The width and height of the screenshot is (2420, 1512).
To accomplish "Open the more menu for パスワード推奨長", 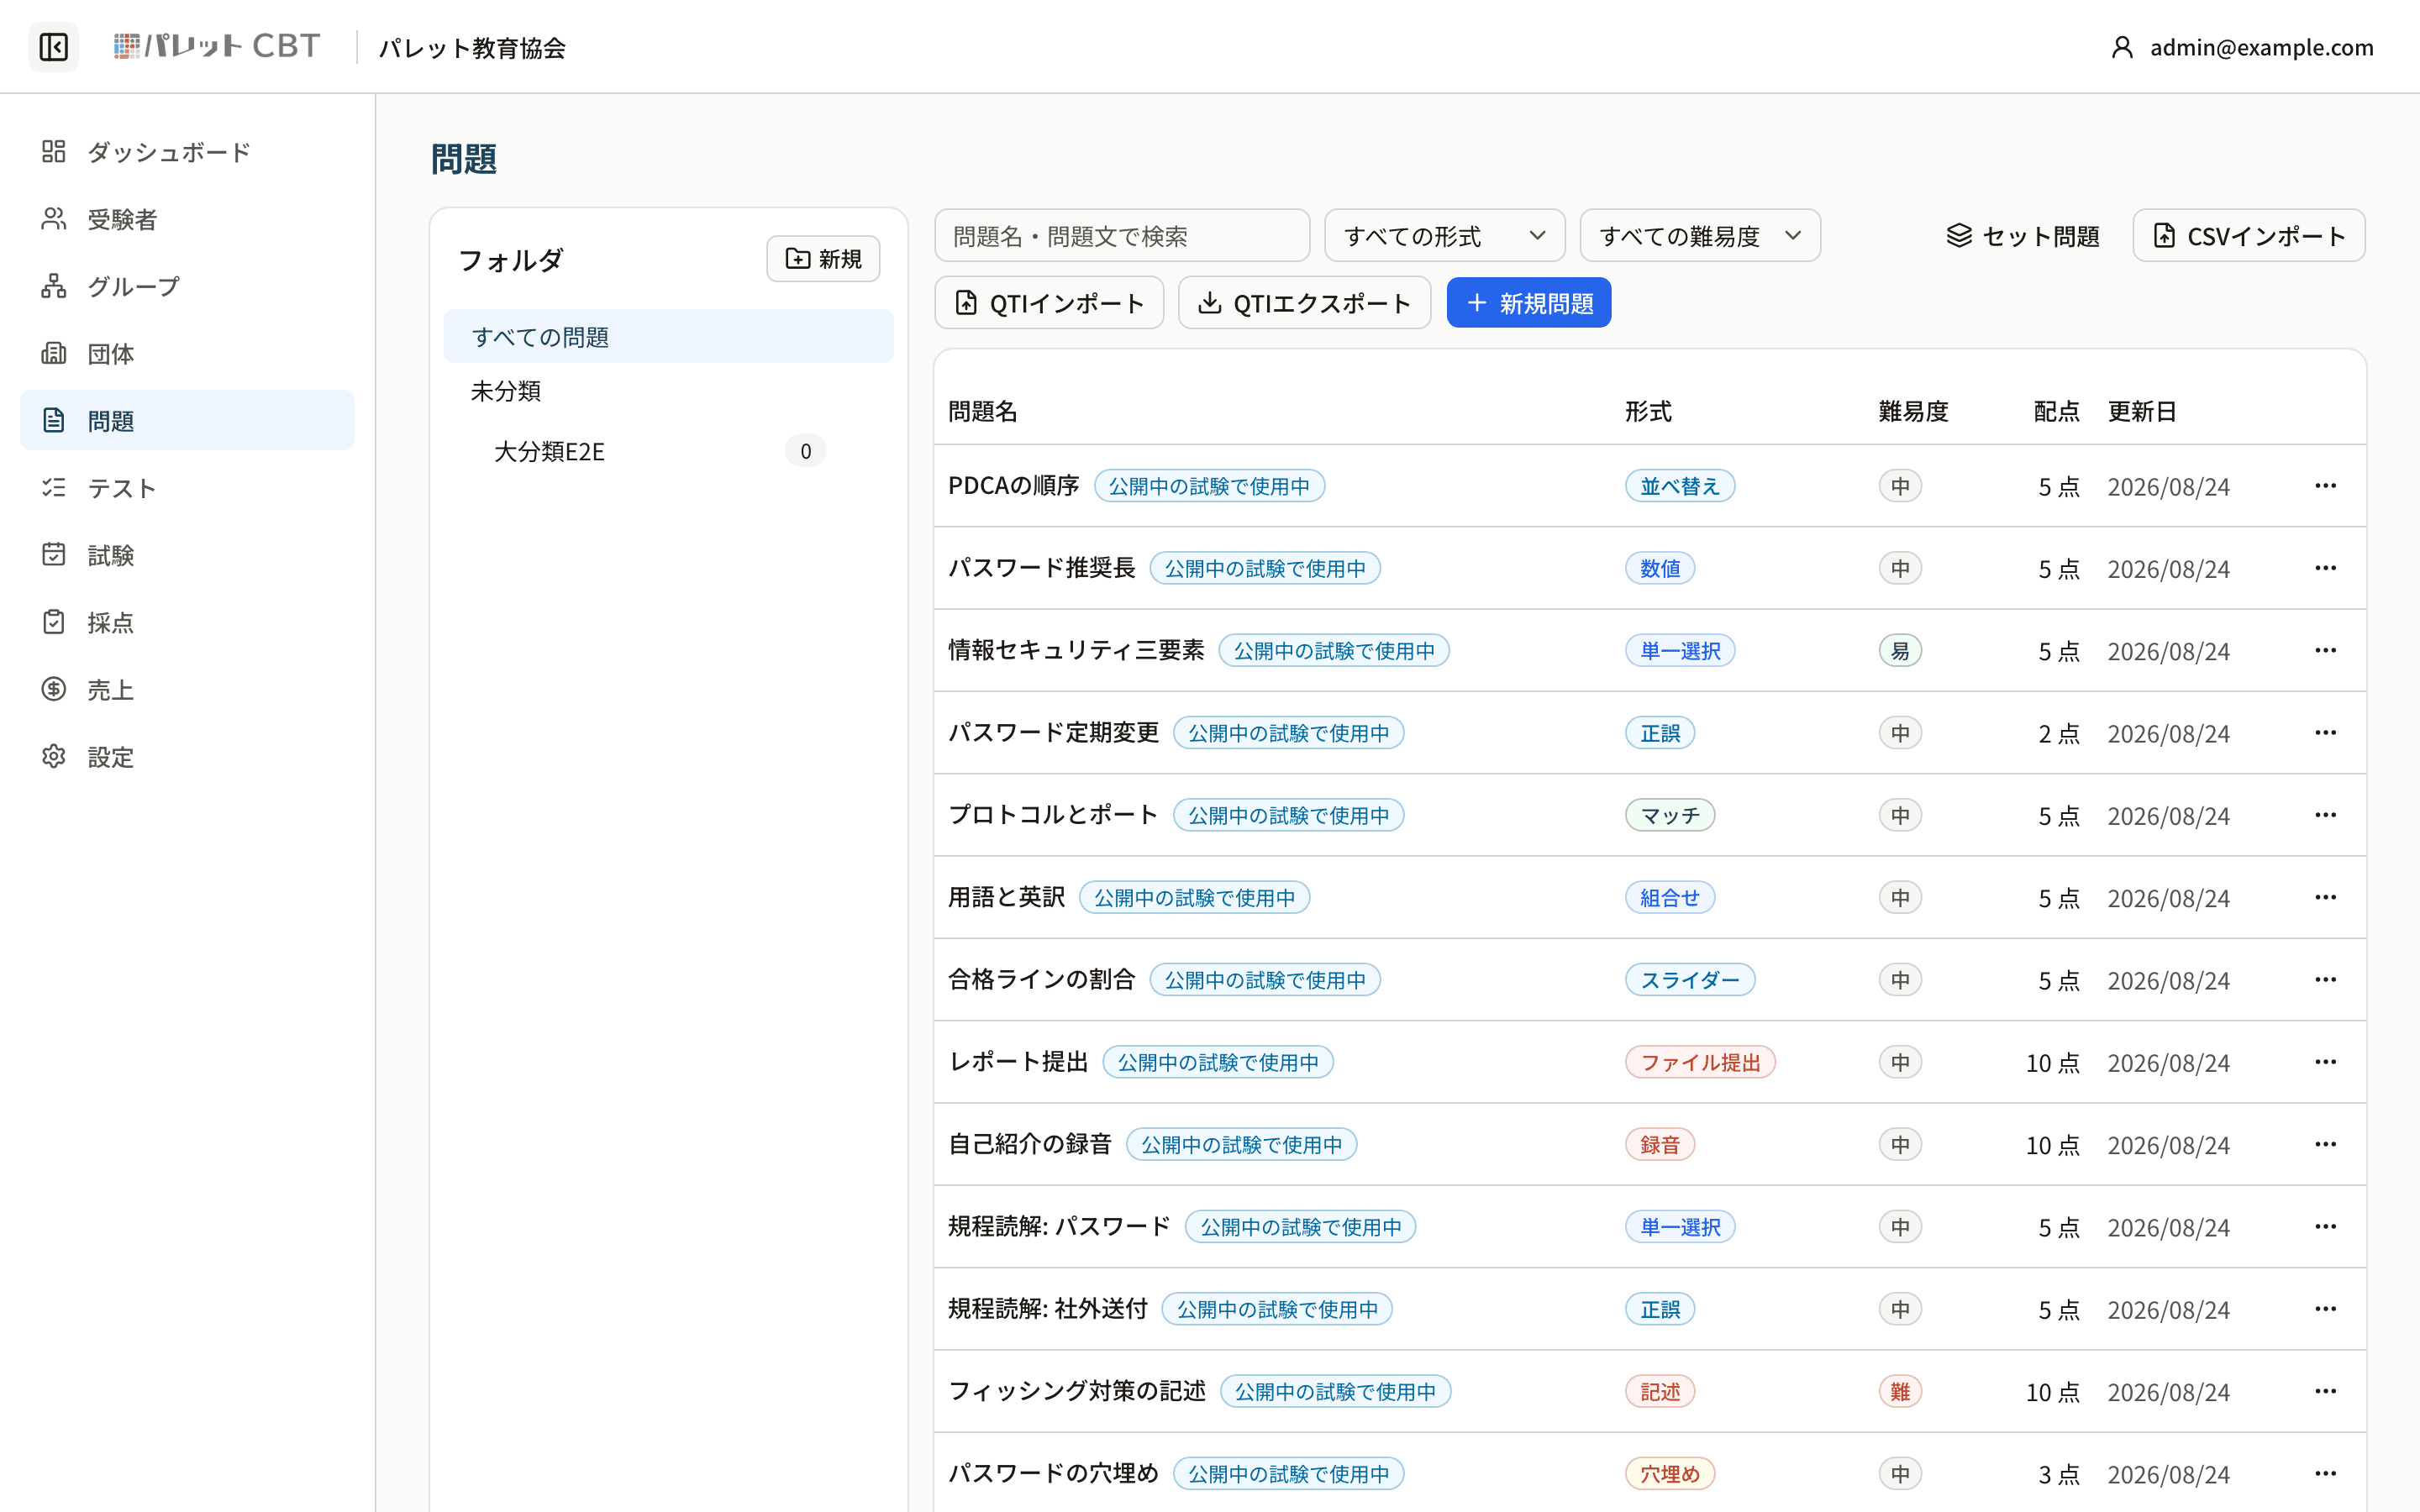I will pyautogui.click(x=2325, y=568).
